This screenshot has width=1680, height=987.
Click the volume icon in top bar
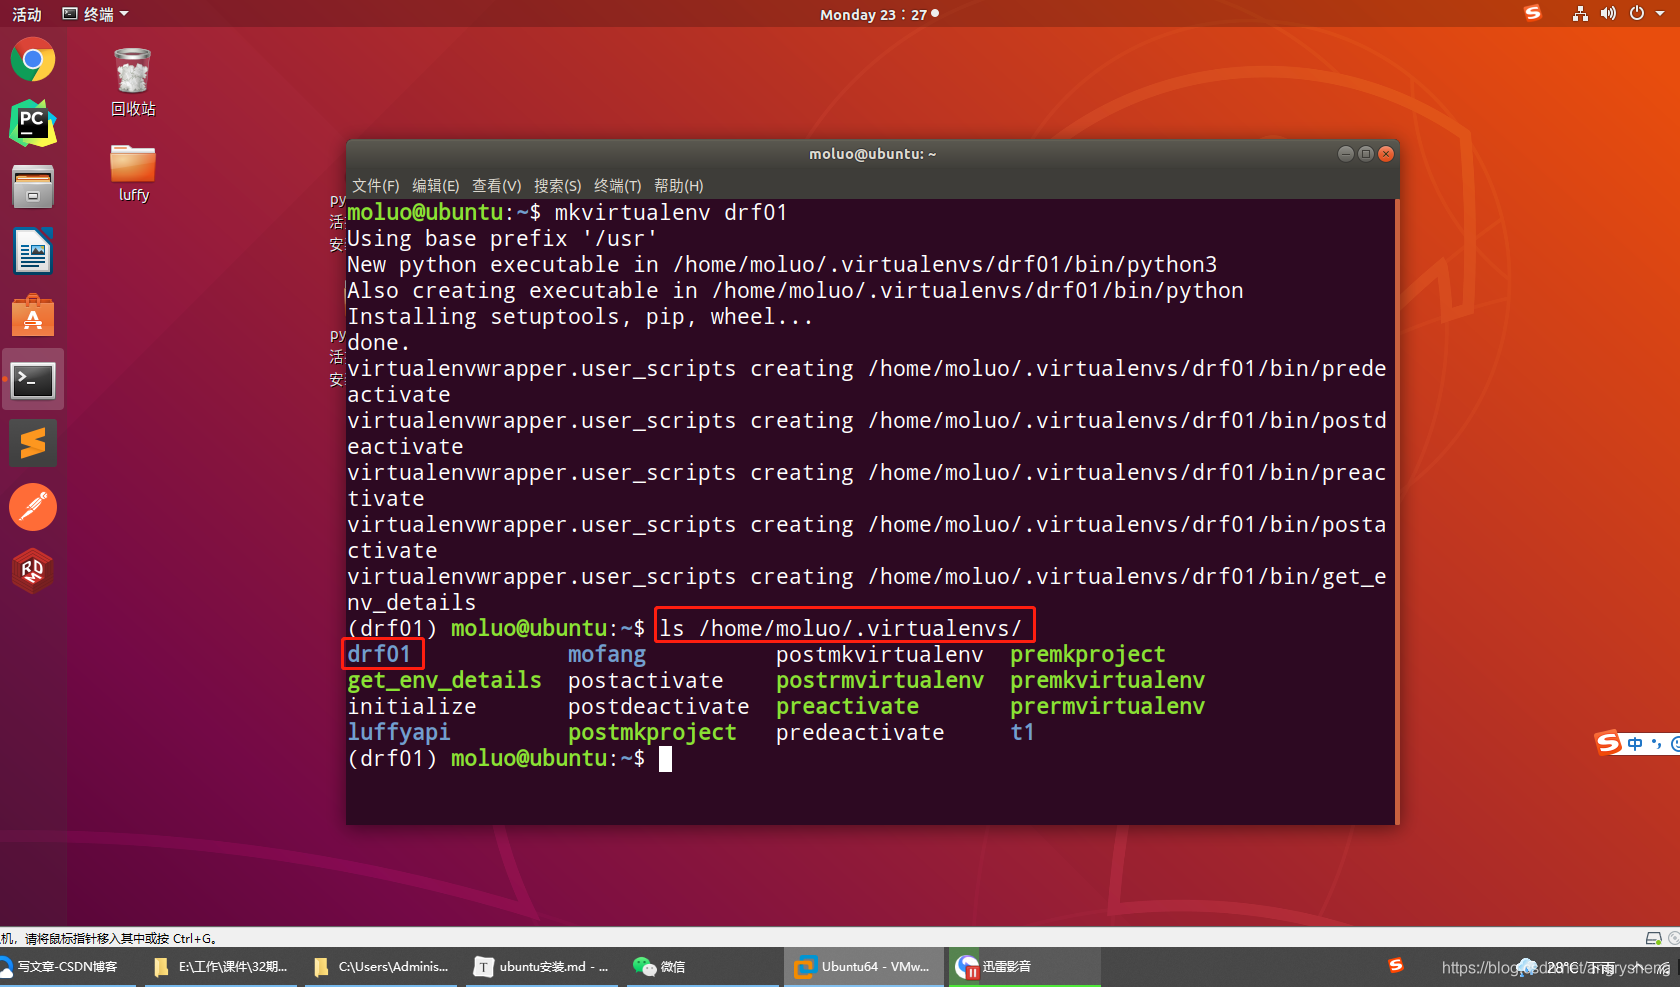[1608, 13]
